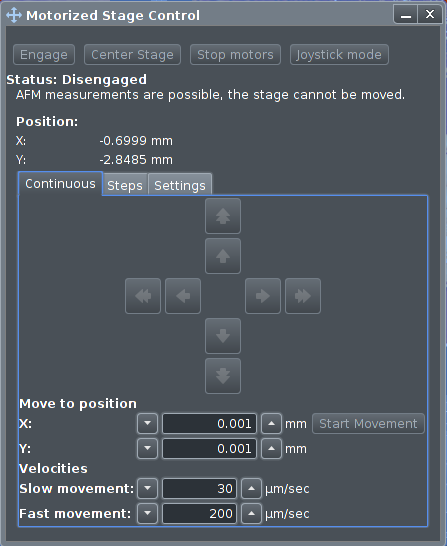Click the Center Stage button

(132, 55)
